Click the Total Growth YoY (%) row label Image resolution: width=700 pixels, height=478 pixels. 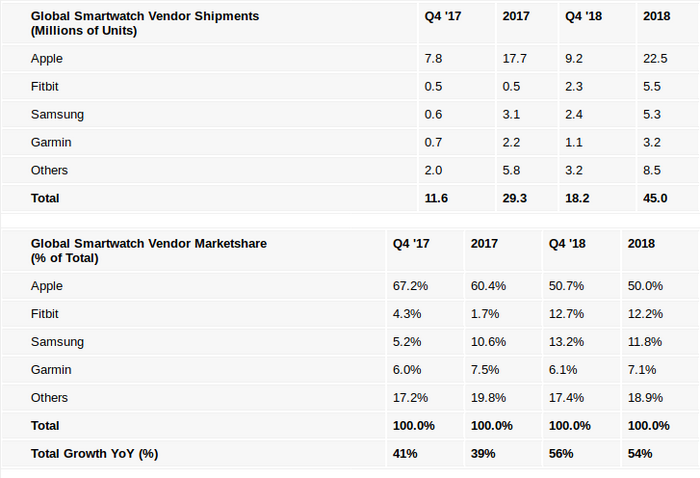click(x=94, y=454)
